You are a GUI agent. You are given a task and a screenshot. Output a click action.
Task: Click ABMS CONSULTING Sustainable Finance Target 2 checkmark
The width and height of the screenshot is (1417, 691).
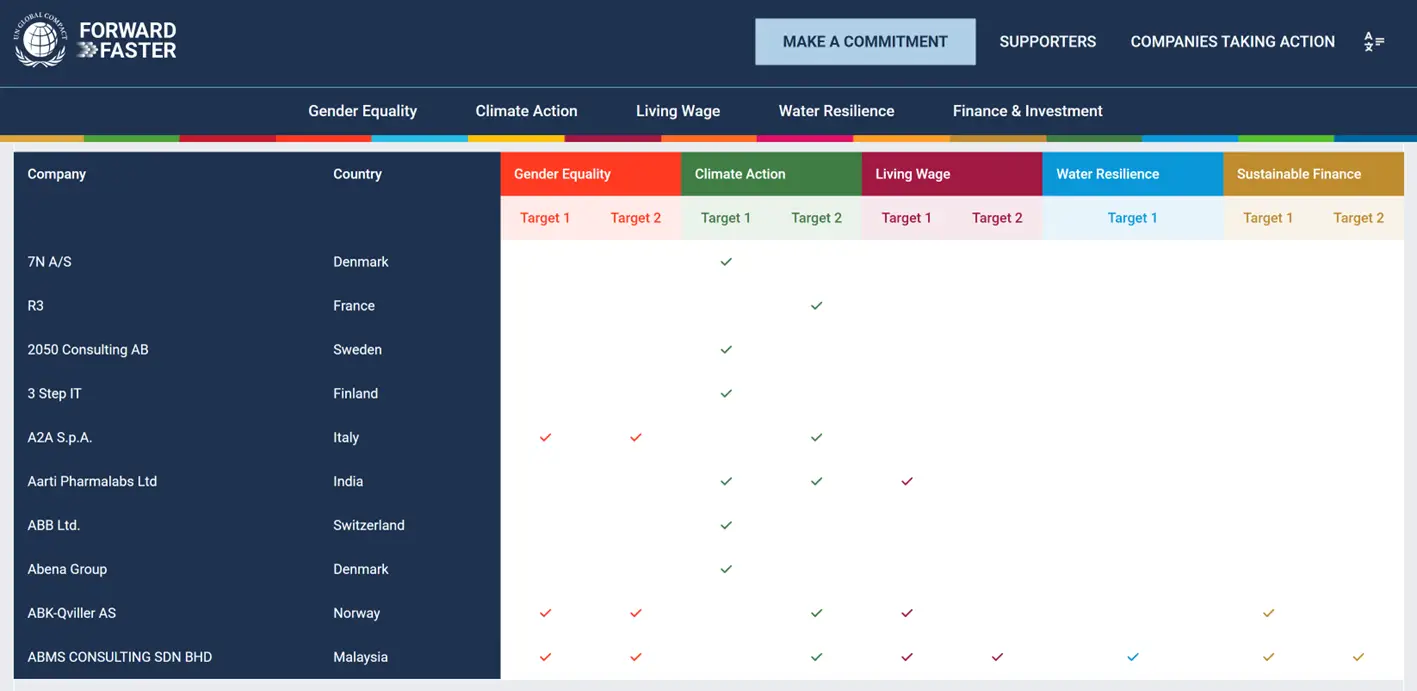[1358, 658]
